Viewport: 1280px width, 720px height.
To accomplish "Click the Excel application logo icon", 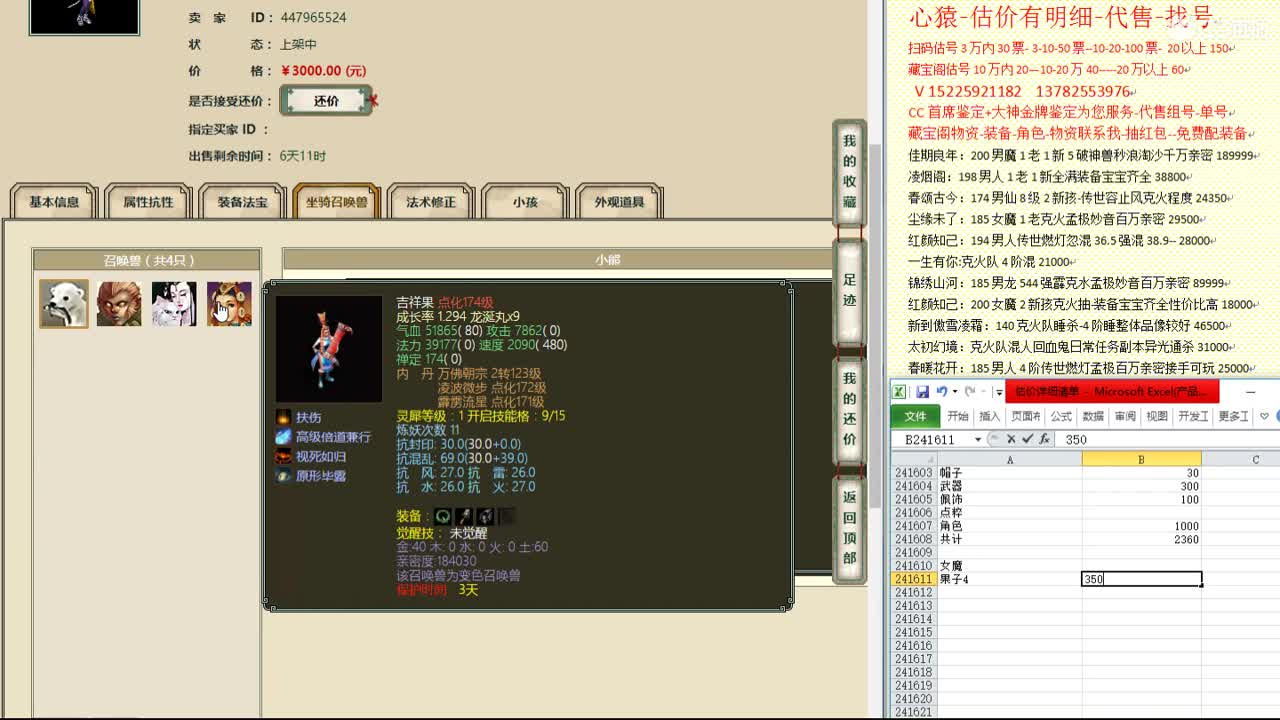I will (x=899, y=392).
